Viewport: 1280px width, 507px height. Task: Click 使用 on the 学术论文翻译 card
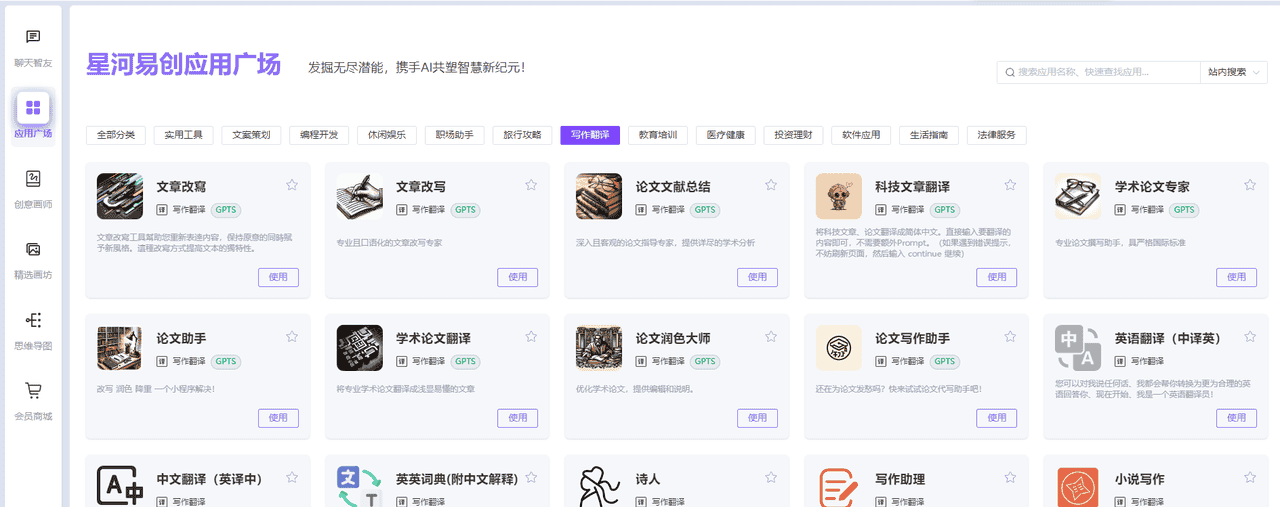pos(518,418)
